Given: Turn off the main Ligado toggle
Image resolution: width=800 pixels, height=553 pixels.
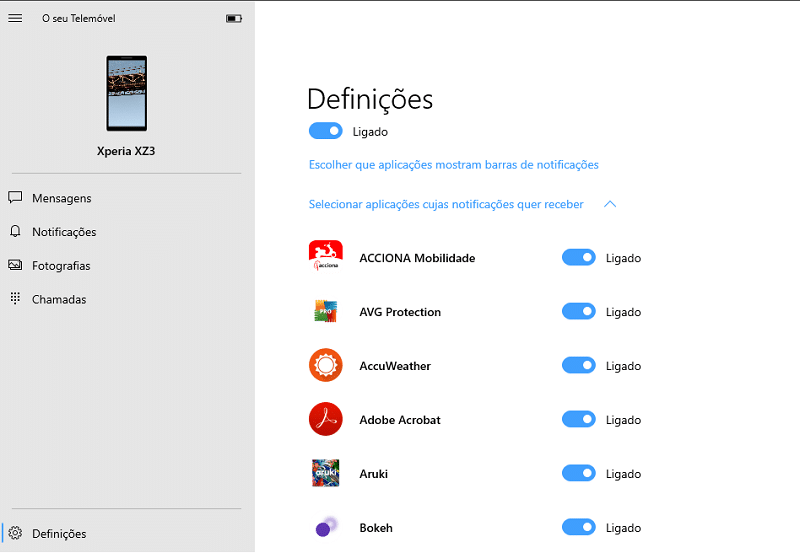Looking at the screenshot, I should click(326, 131).
